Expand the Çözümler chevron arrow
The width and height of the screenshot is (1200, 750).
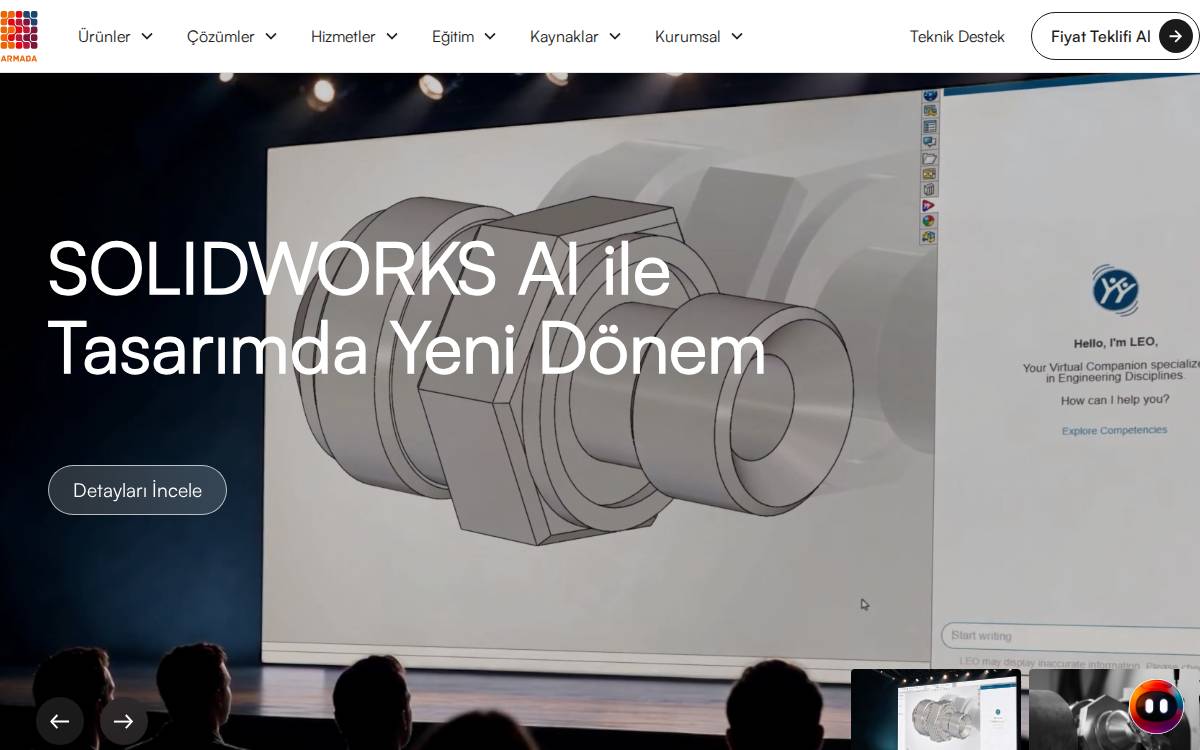click(271, 36)
